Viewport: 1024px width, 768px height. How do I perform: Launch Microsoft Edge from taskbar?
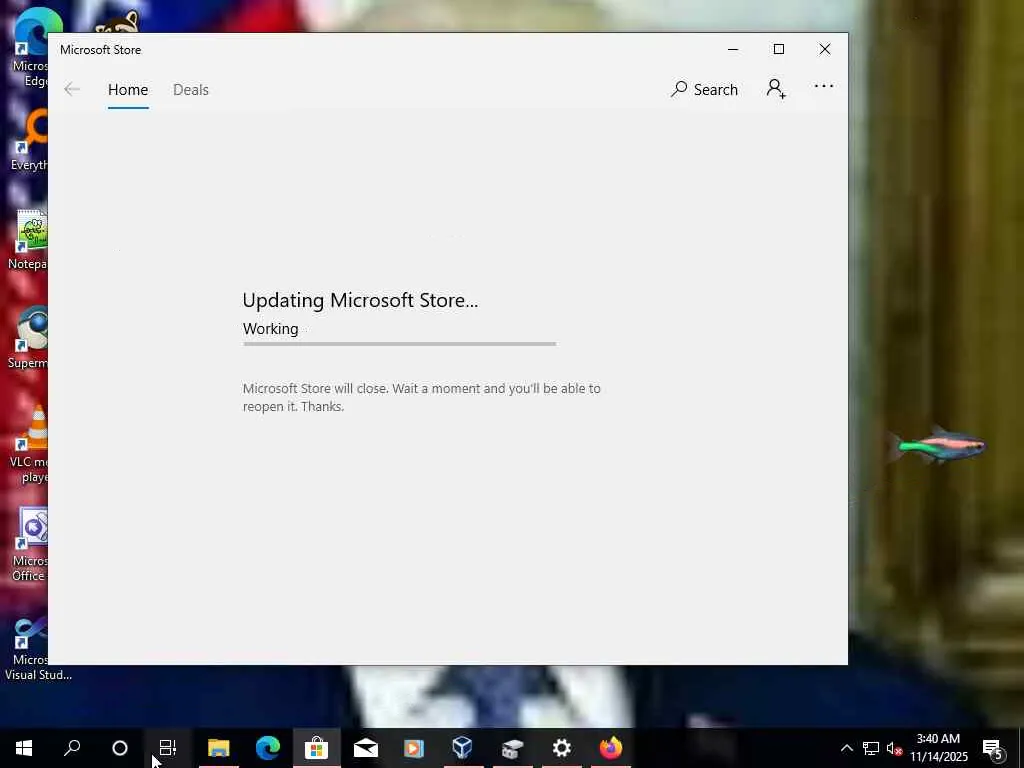tap(268, 748)
